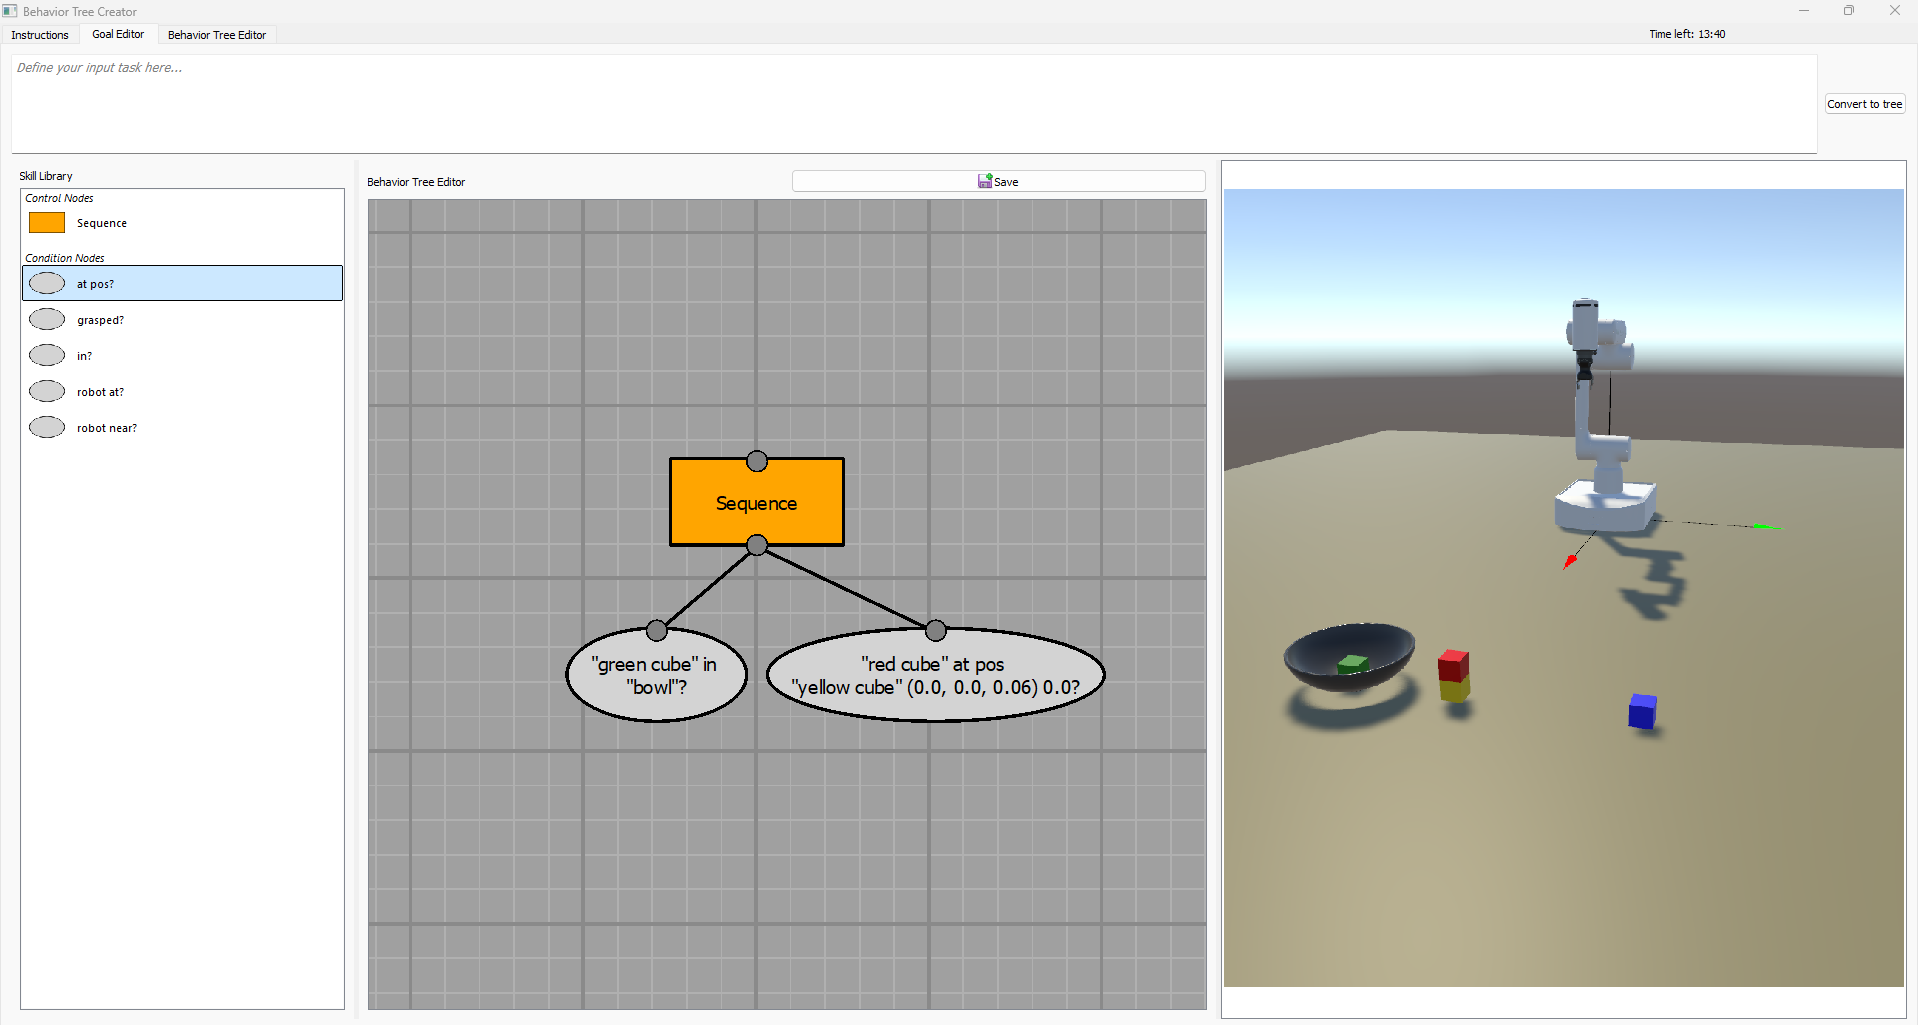Select the 'in?' condition ellipse icon
Viewport: 1918px width, 1025px height.
47,356
